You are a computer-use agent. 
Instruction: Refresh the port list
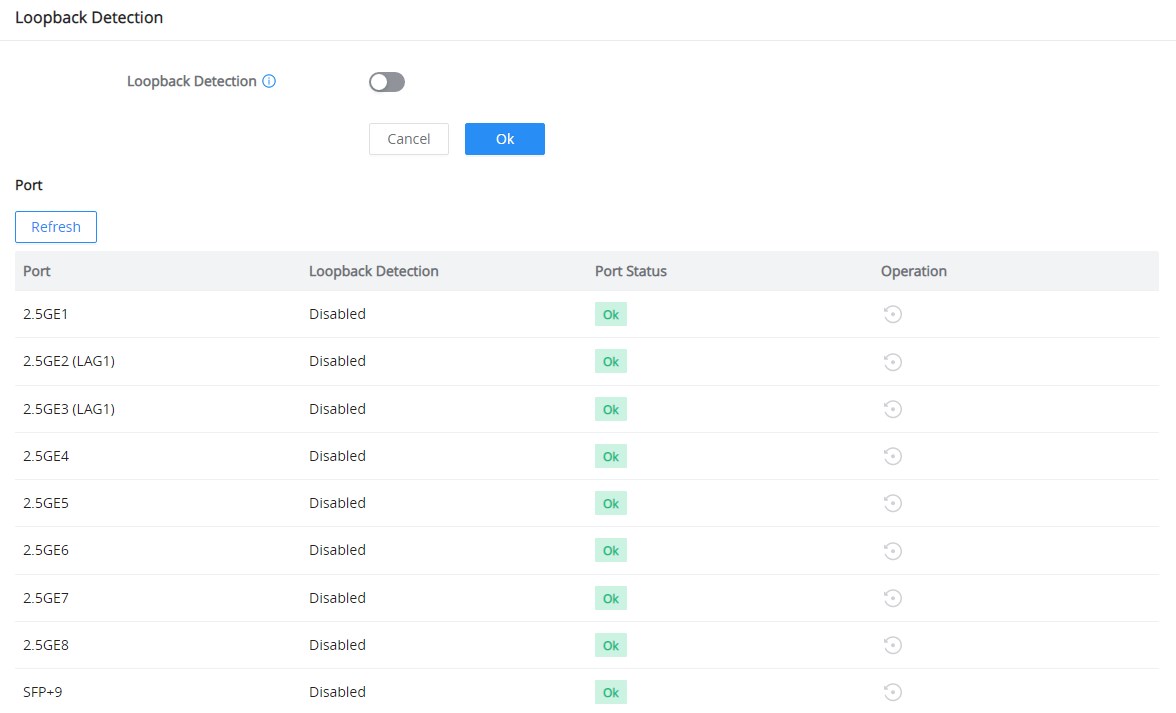click(56, 227)
